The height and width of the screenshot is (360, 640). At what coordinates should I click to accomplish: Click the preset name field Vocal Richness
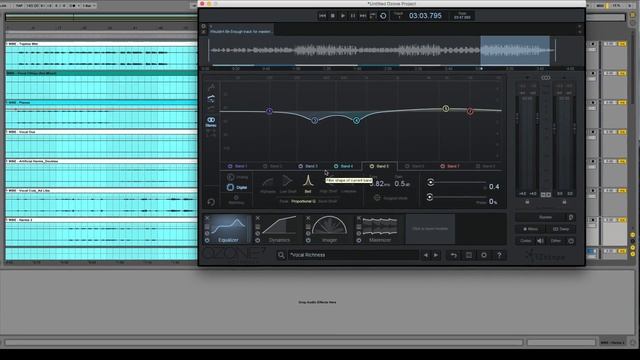[353, 256]
